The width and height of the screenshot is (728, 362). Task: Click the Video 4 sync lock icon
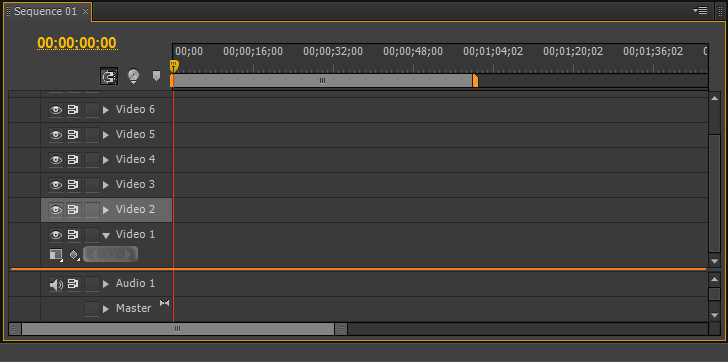pyautogui.click(x=73, y=160)
